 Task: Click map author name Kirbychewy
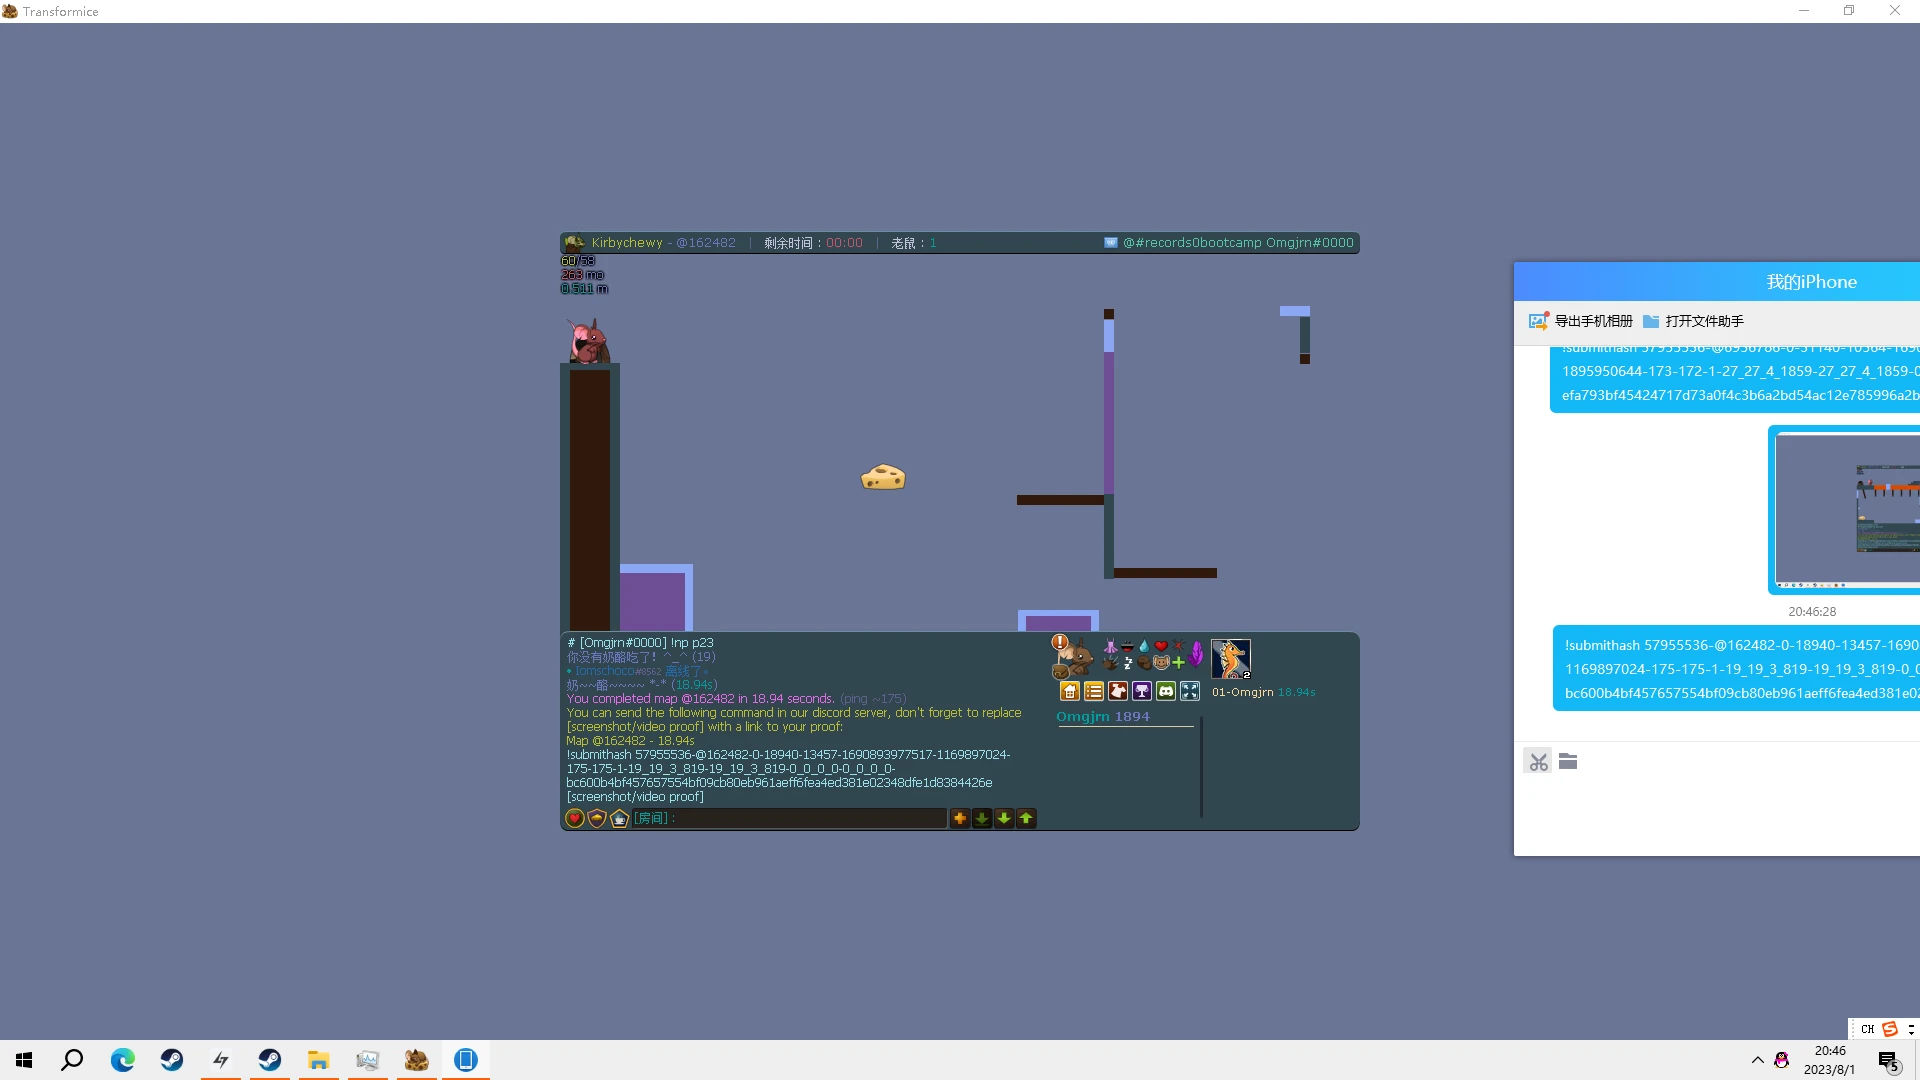pyautogui.click(x=627, y=243)
